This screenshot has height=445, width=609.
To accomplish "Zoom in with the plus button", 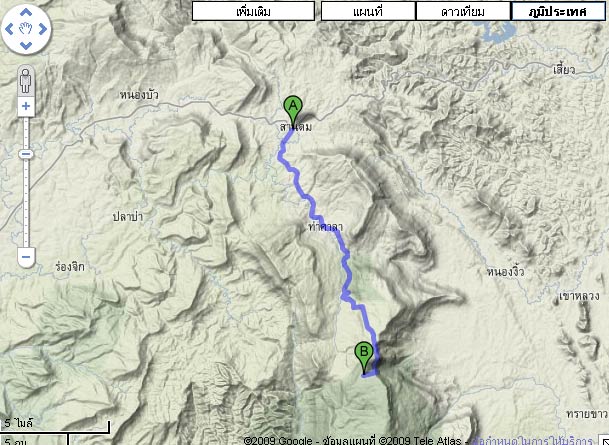I will tap(26, 106).
